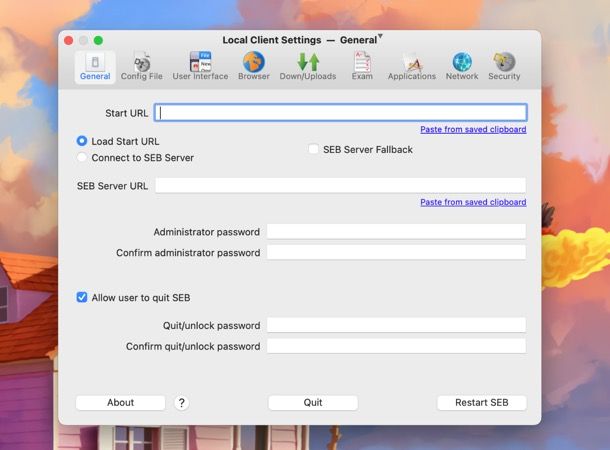Close the Local Client Settings window
Viewport: 610px width, 450px height.
(69, 40)
